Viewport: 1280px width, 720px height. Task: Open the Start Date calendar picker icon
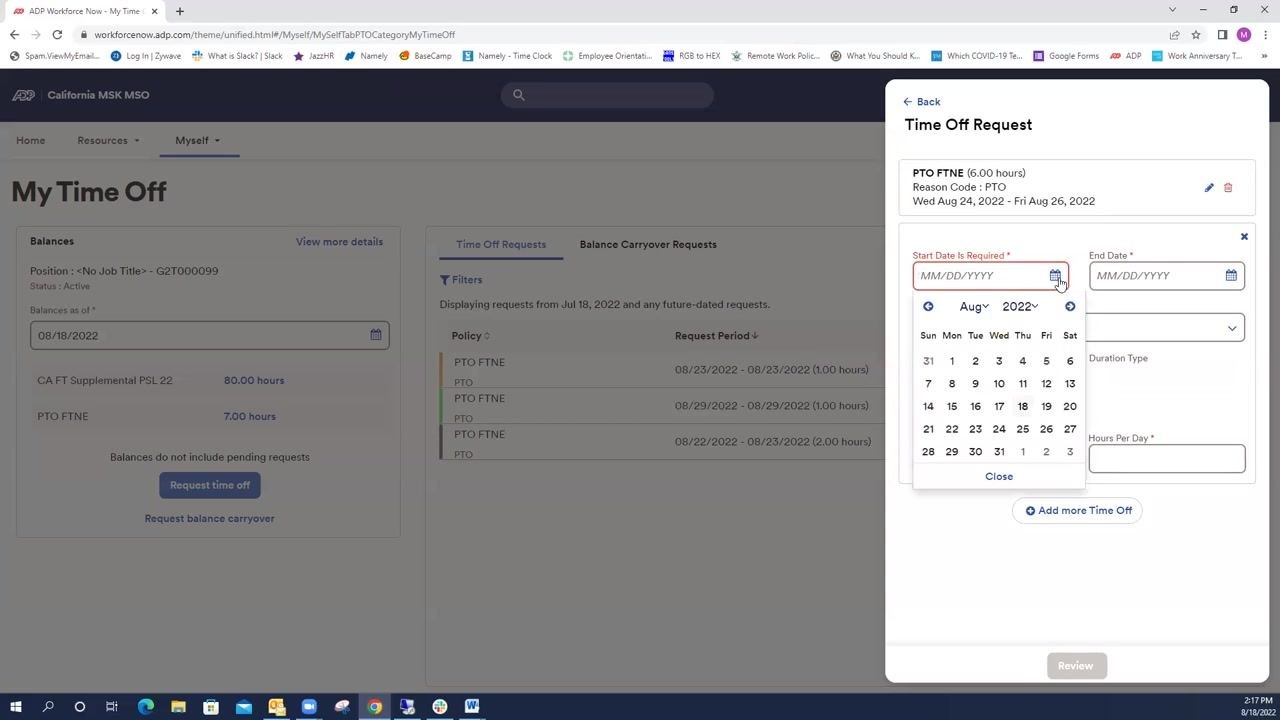click(x=1055, y=276)
